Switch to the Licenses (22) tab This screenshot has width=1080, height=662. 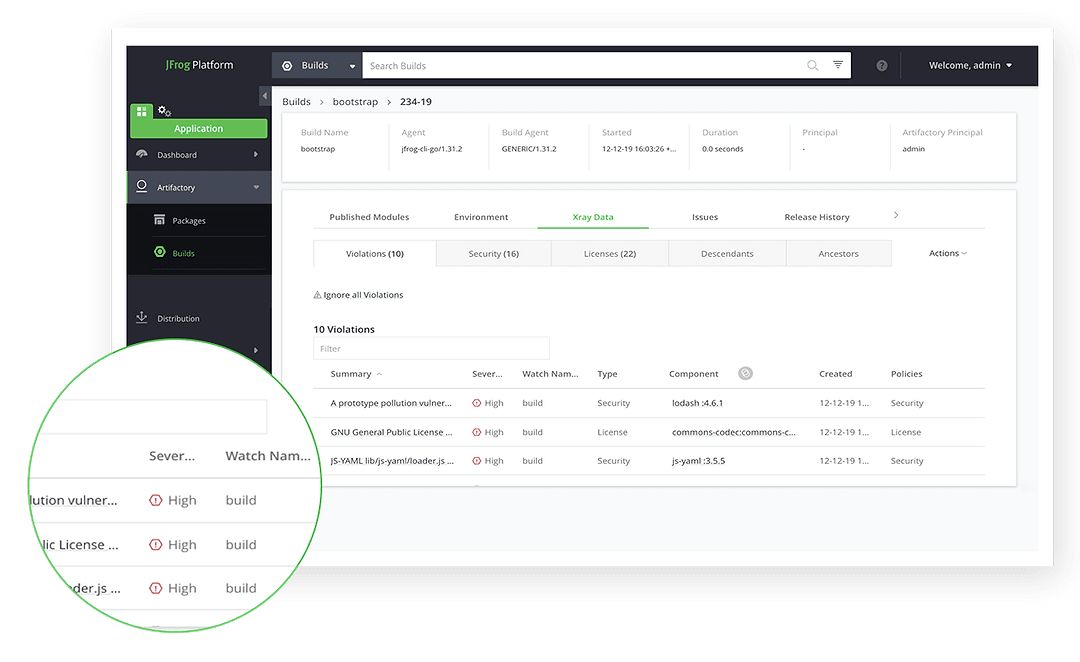[x=609, y=254]
